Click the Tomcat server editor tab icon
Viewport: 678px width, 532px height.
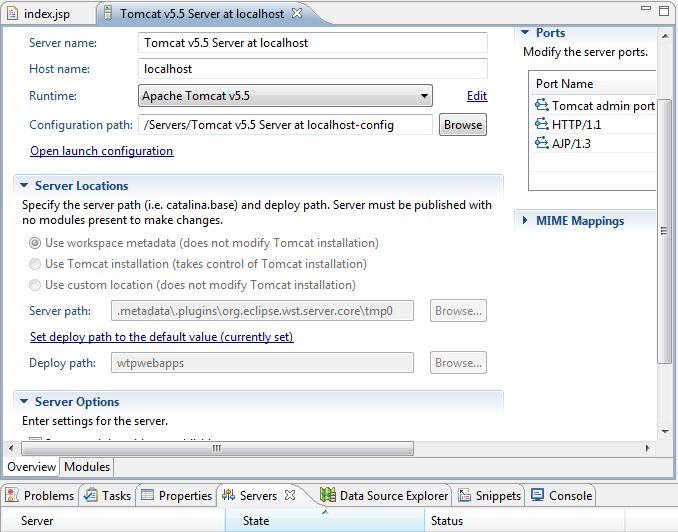coord(108,13)
